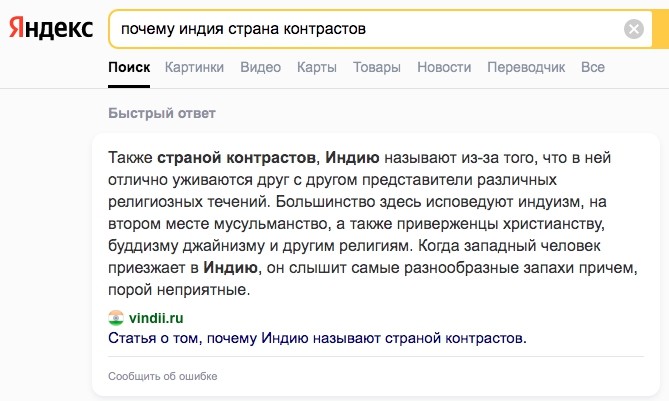Open the article link about Индию
669x401 pixels.
pyautogui.click(x=317, y=338)
